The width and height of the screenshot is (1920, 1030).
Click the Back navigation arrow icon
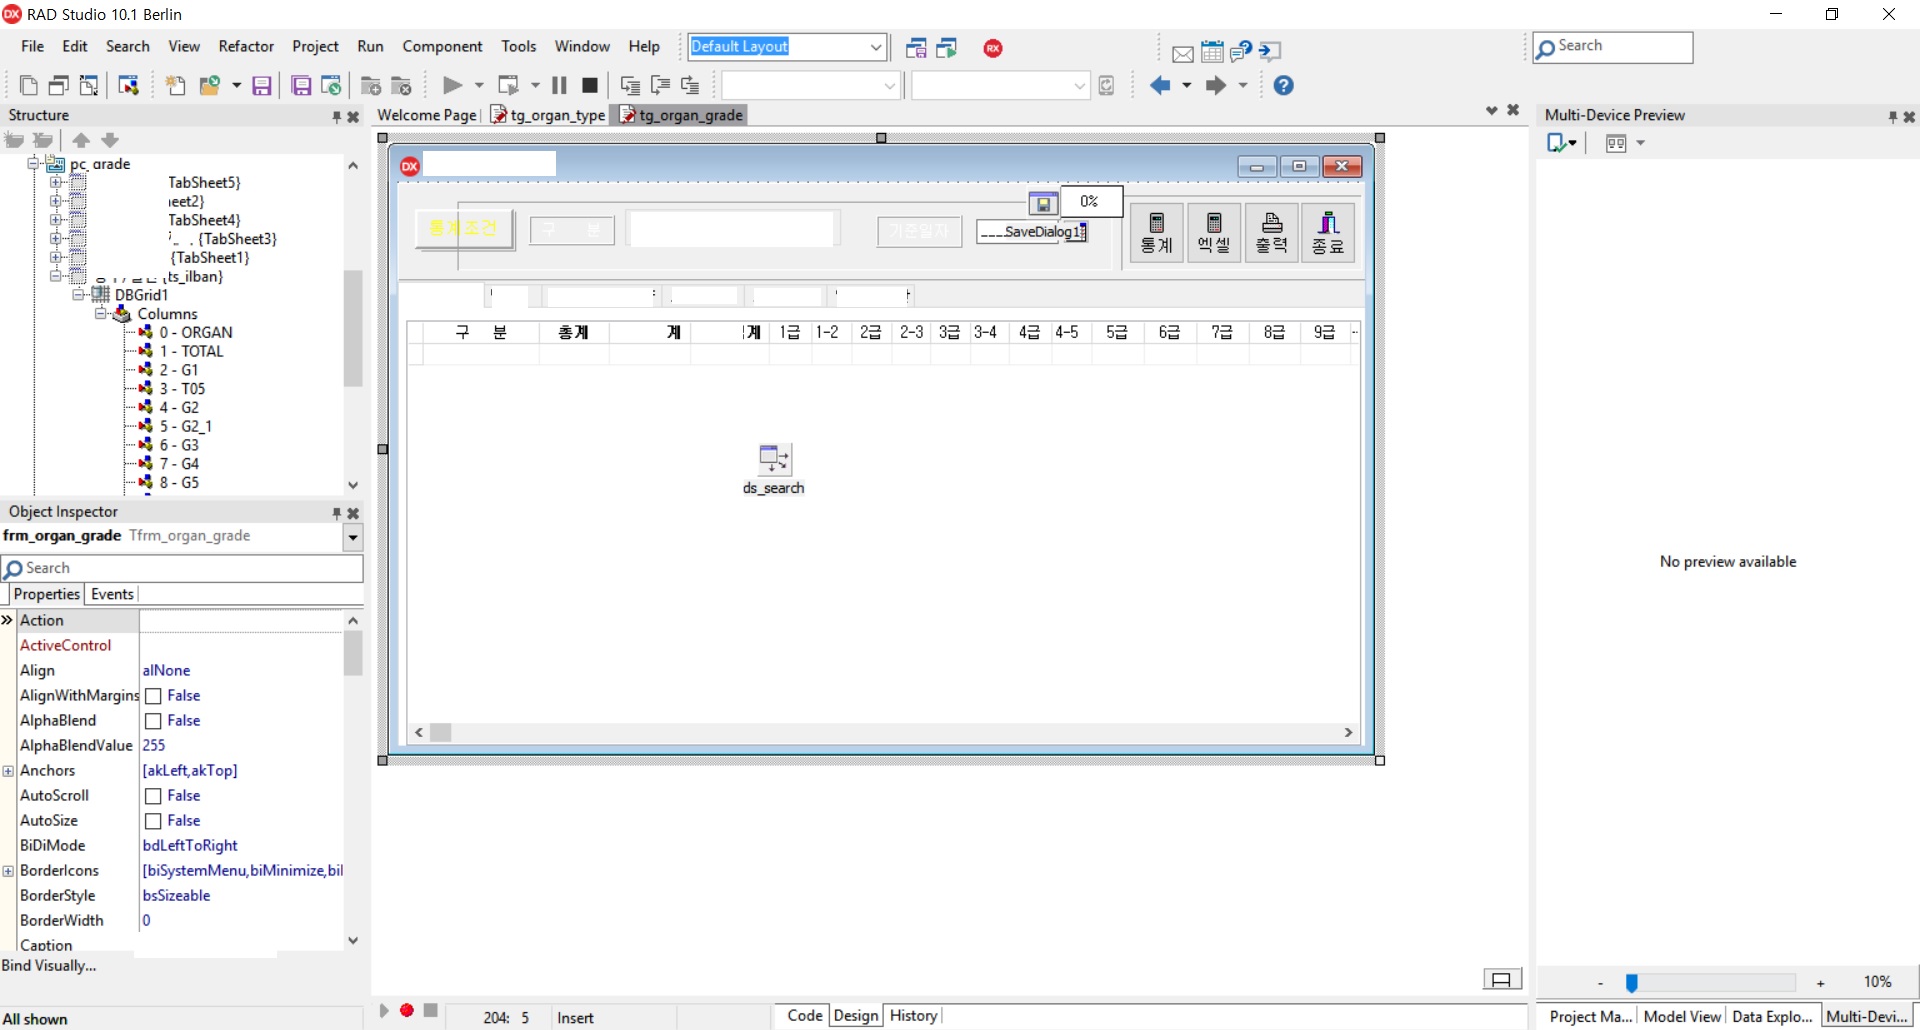pyautogui.click(x=1160, y=86)
